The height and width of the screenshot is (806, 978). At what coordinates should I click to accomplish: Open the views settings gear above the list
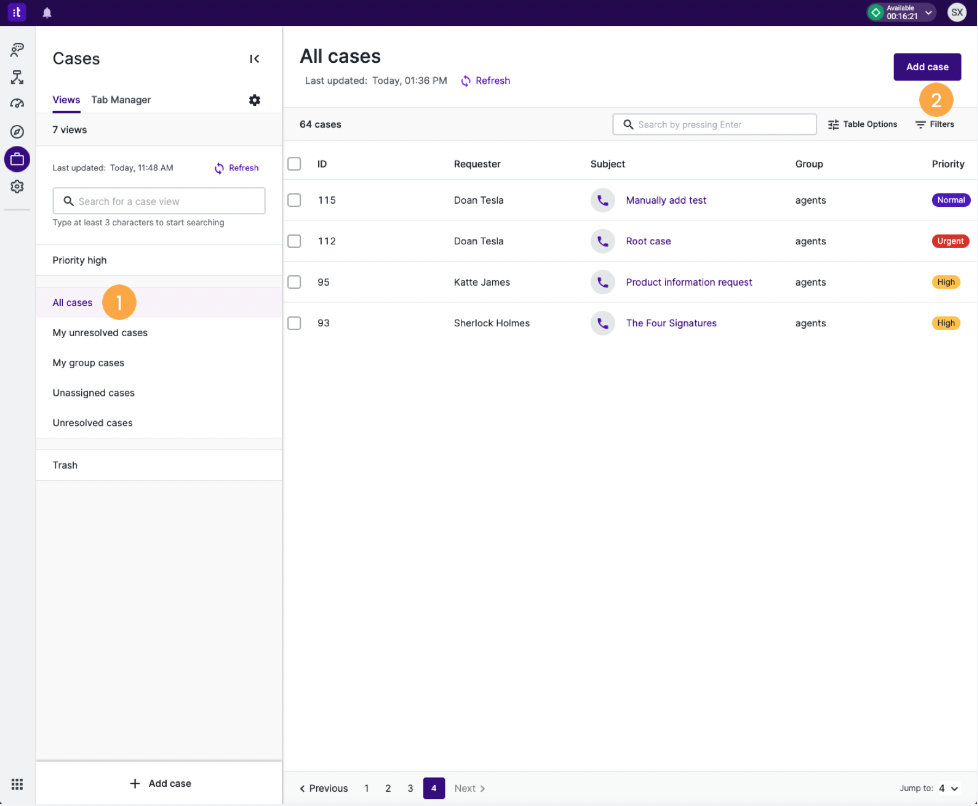(255, 100)
